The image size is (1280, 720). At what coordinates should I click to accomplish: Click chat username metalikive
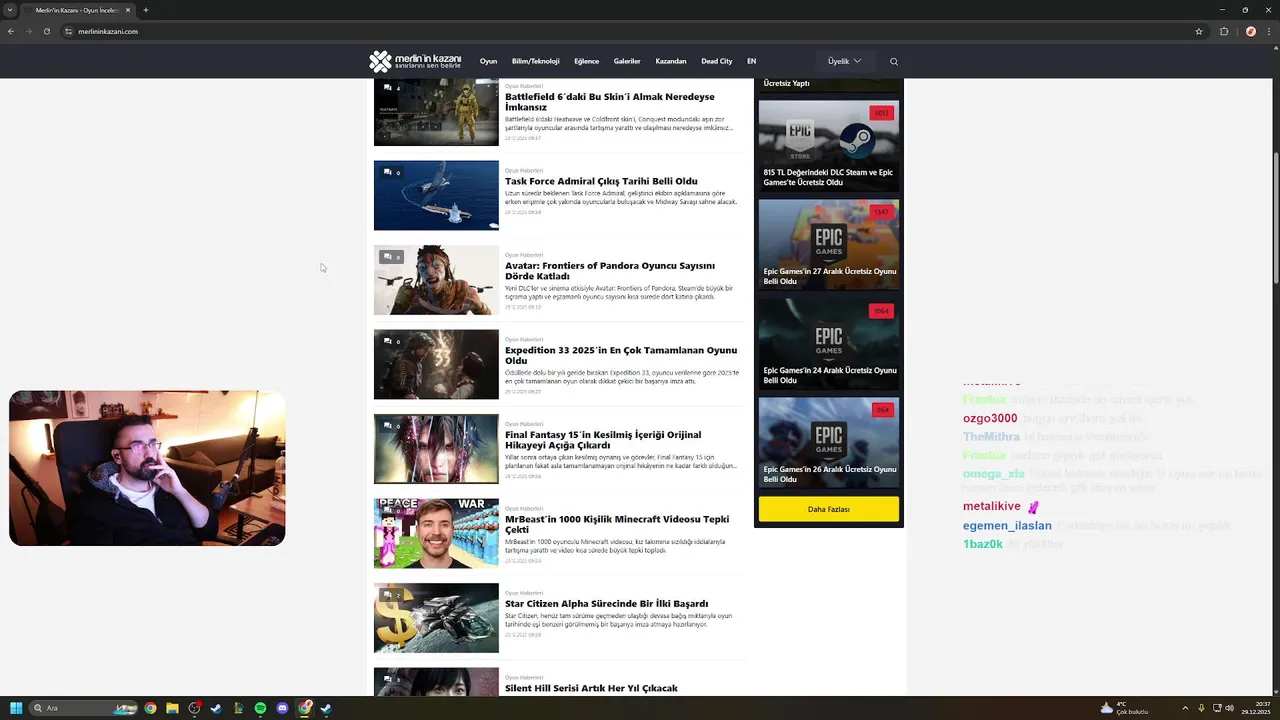992,506
